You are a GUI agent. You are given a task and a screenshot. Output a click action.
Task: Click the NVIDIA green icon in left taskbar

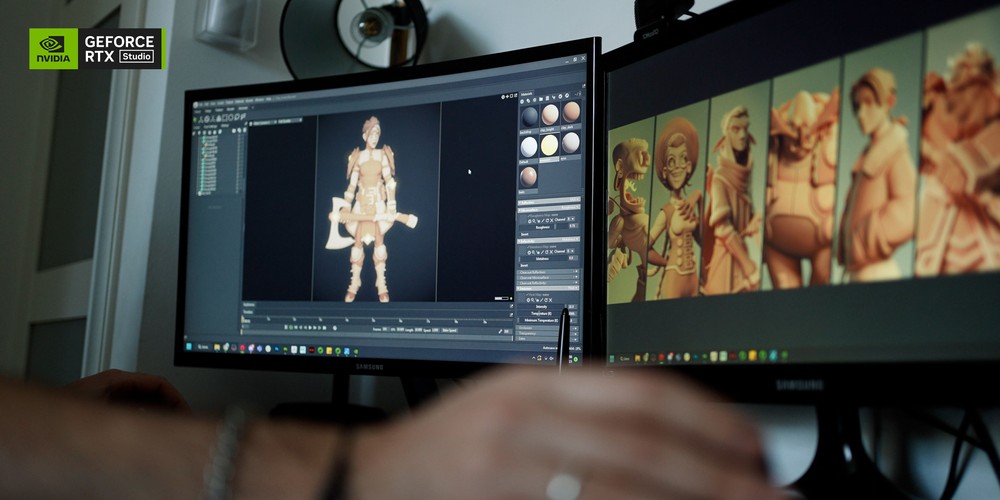[x=356, y=351]
